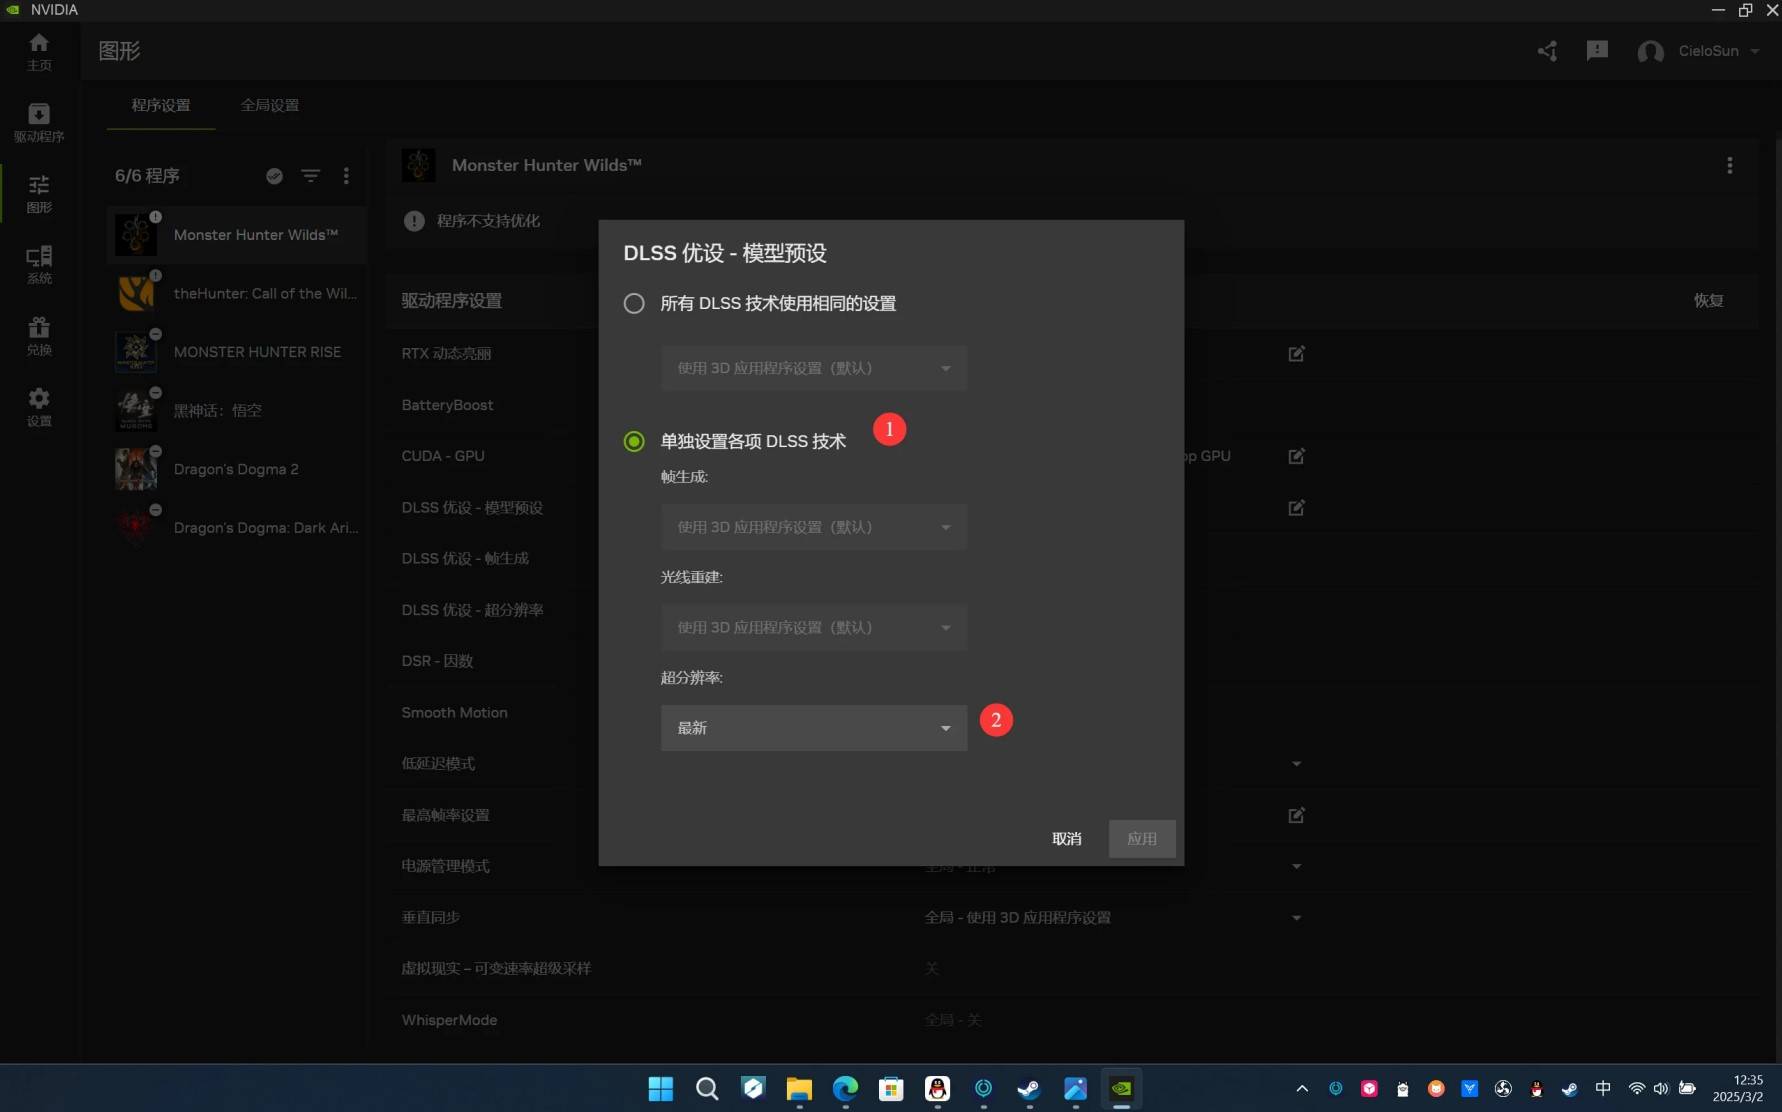Viewport: 1782px width, 1112px height.
Task: Switch to 全局设置 tab
Action: coord(270,105)
